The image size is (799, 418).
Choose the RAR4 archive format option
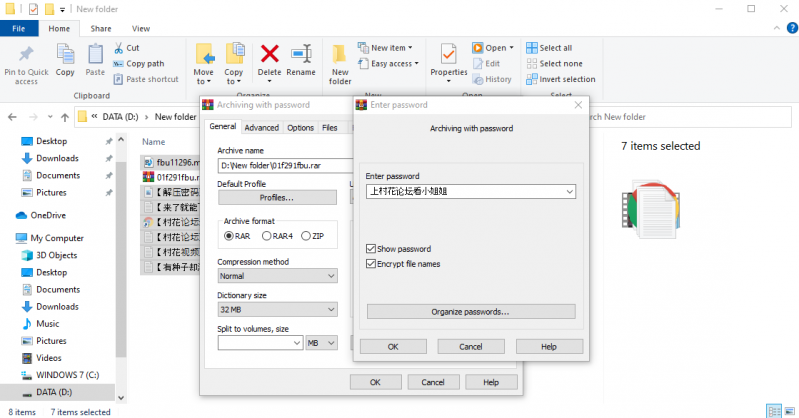click(x=267, y=236)
